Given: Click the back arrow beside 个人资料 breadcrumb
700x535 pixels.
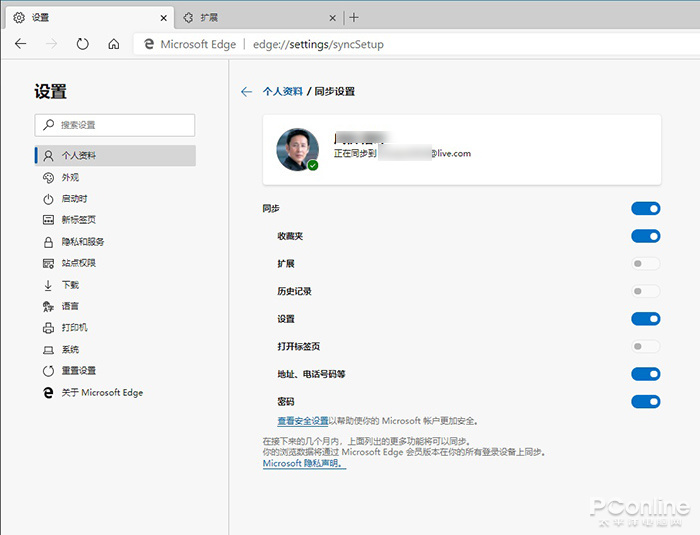Looking at the screenshot, I should [246, 92].
